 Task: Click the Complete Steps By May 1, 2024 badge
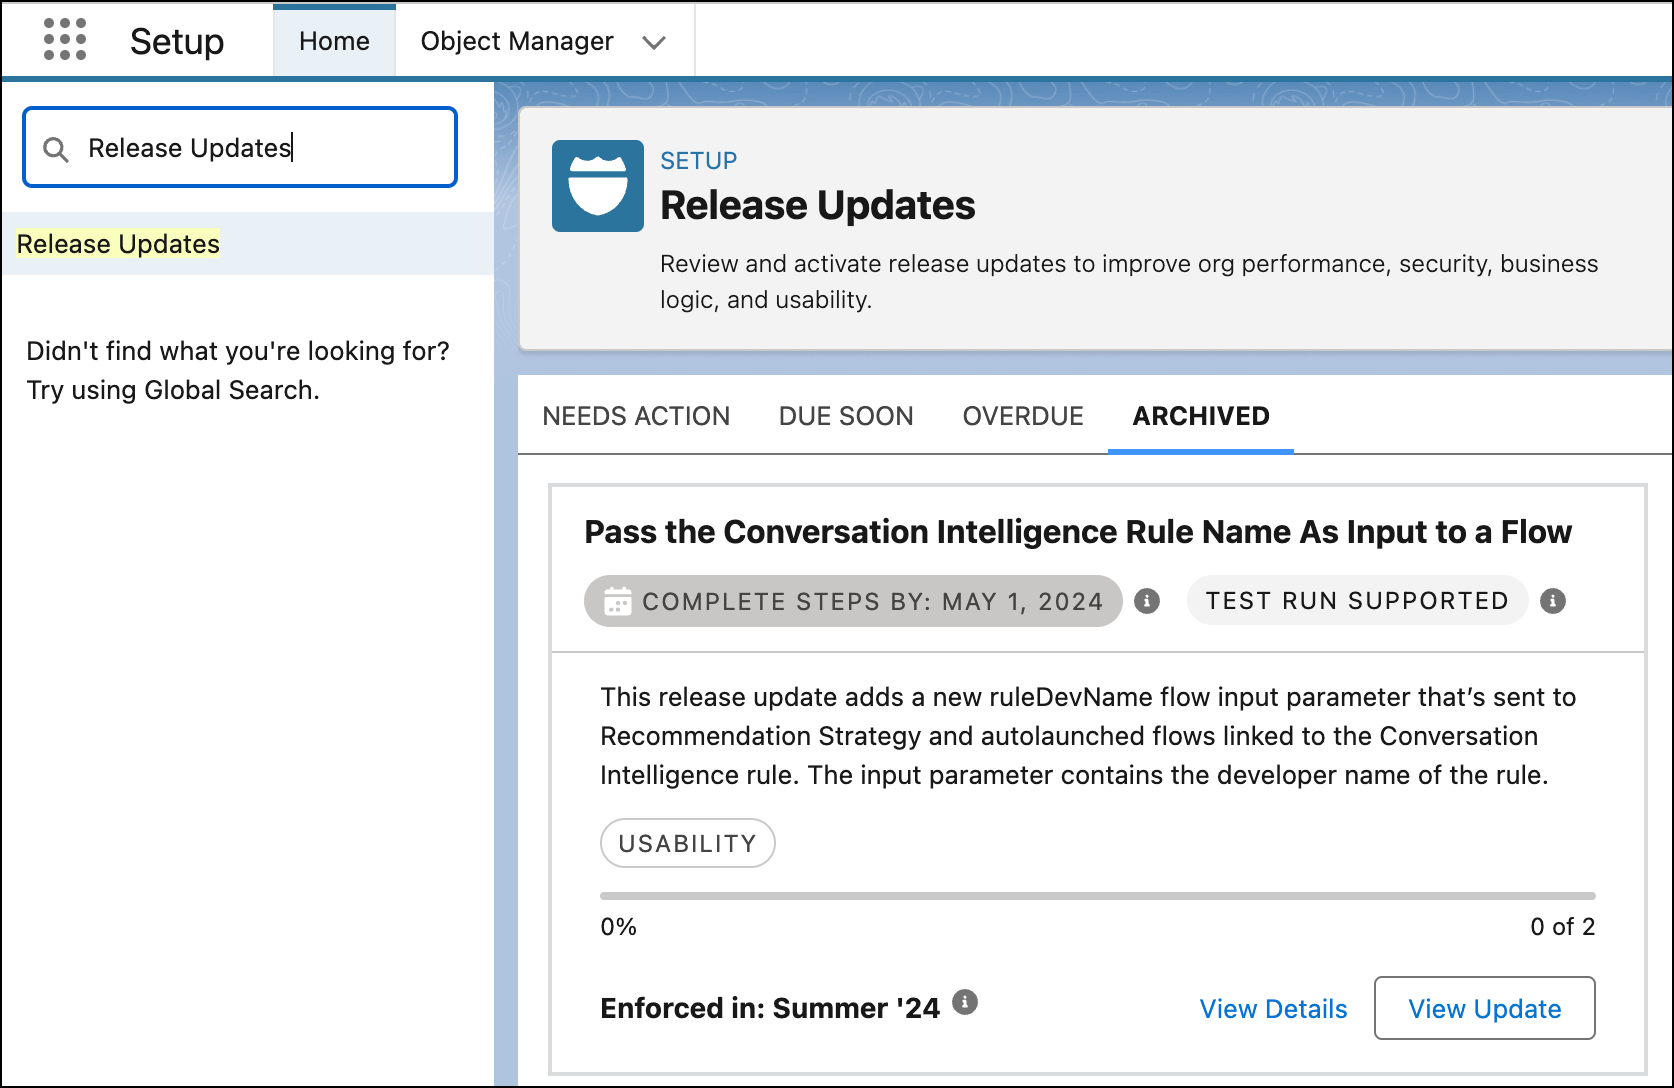[853, 601]
